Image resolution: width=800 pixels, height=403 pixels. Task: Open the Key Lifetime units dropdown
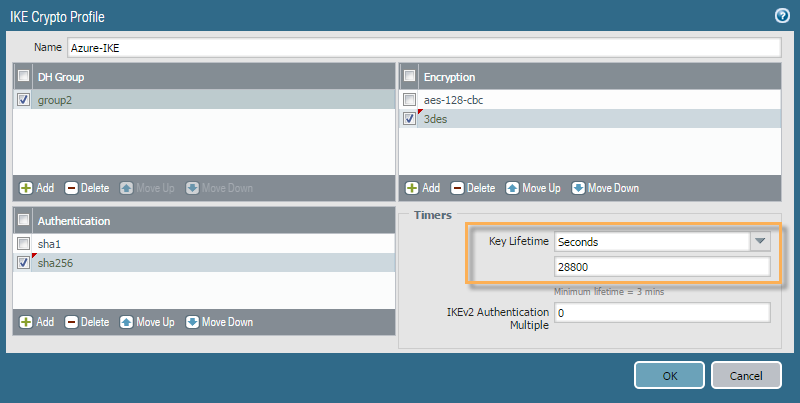point(760,241)
